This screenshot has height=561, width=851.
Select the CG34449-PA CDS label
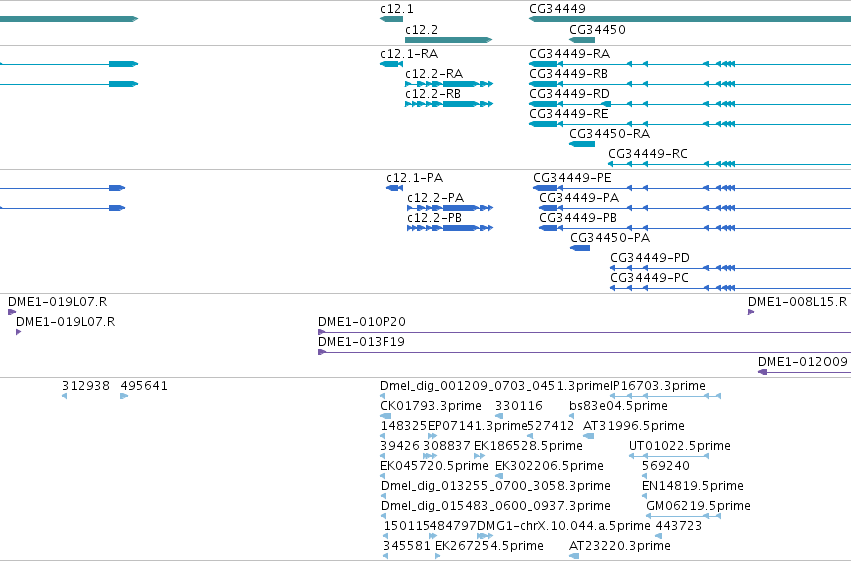pos(579,198)
